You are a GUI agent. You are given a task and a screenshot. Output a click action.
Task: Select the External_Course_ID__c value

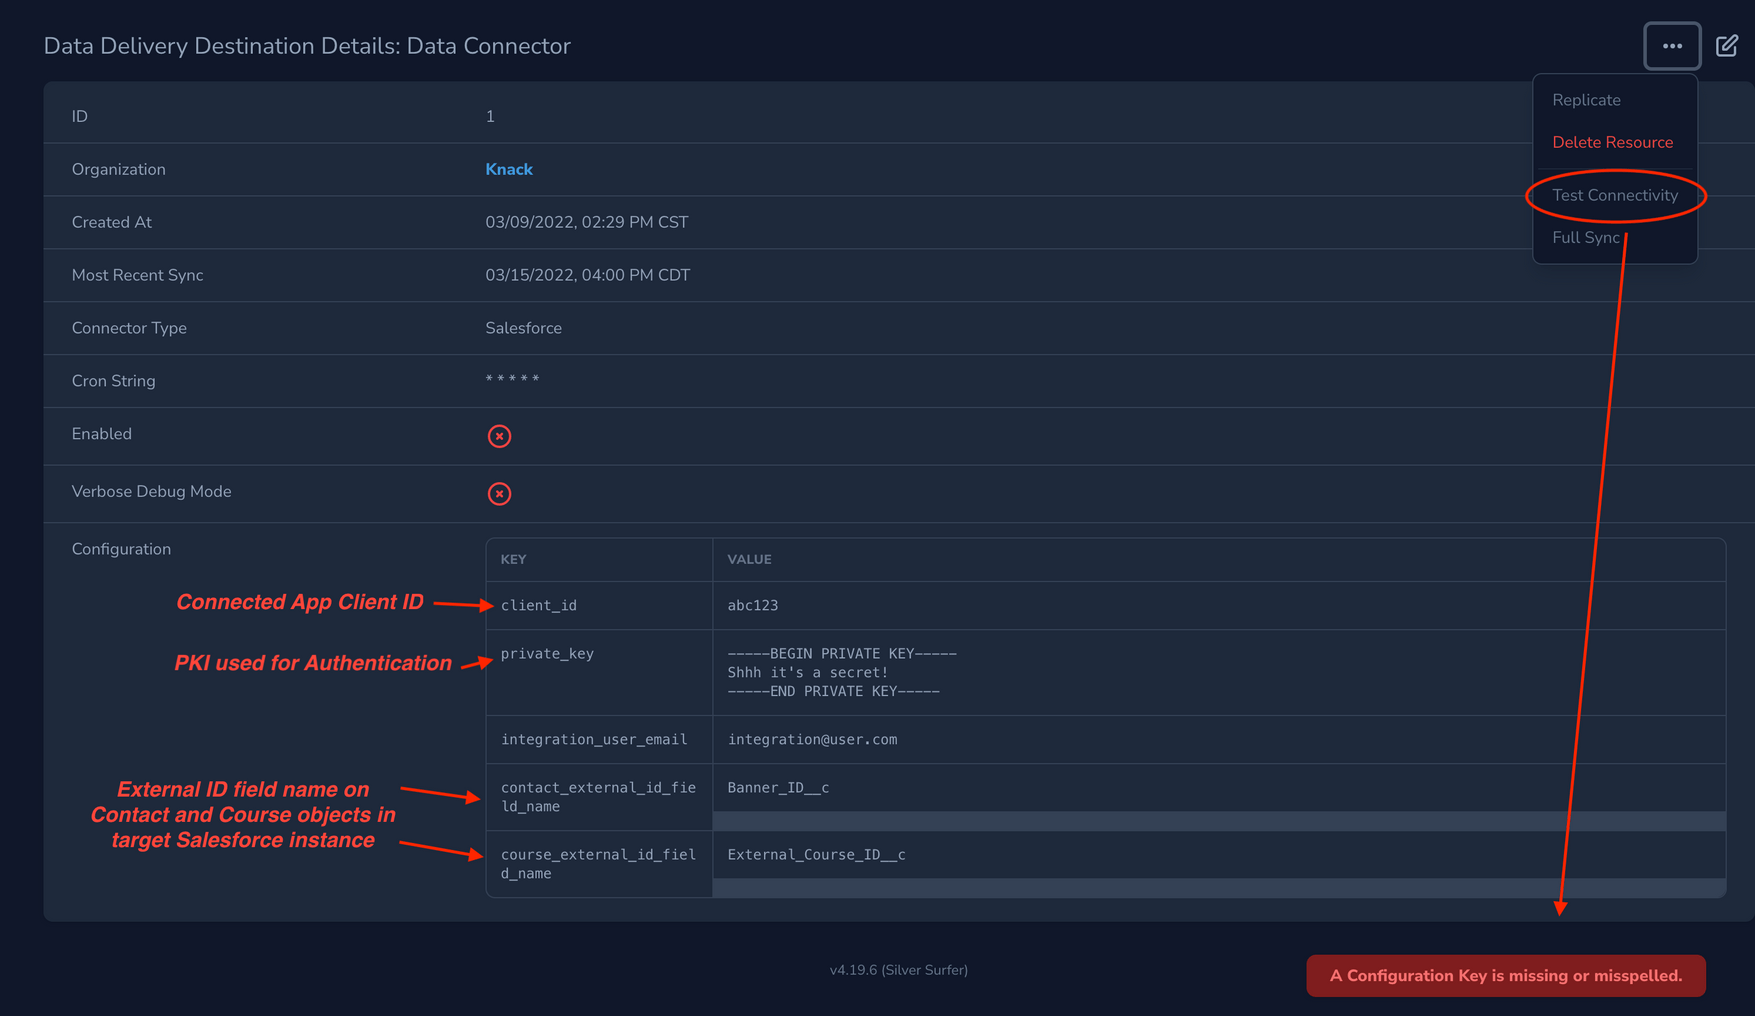[x=816, y=854]
